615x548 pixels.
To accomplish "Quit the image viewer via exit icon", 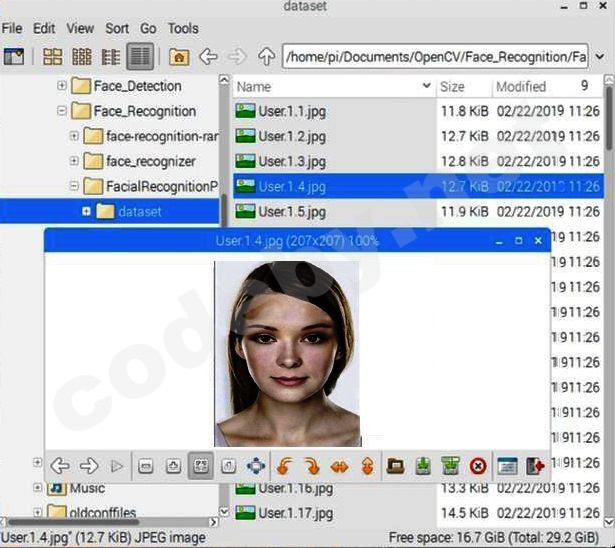I will click(535, 466).
